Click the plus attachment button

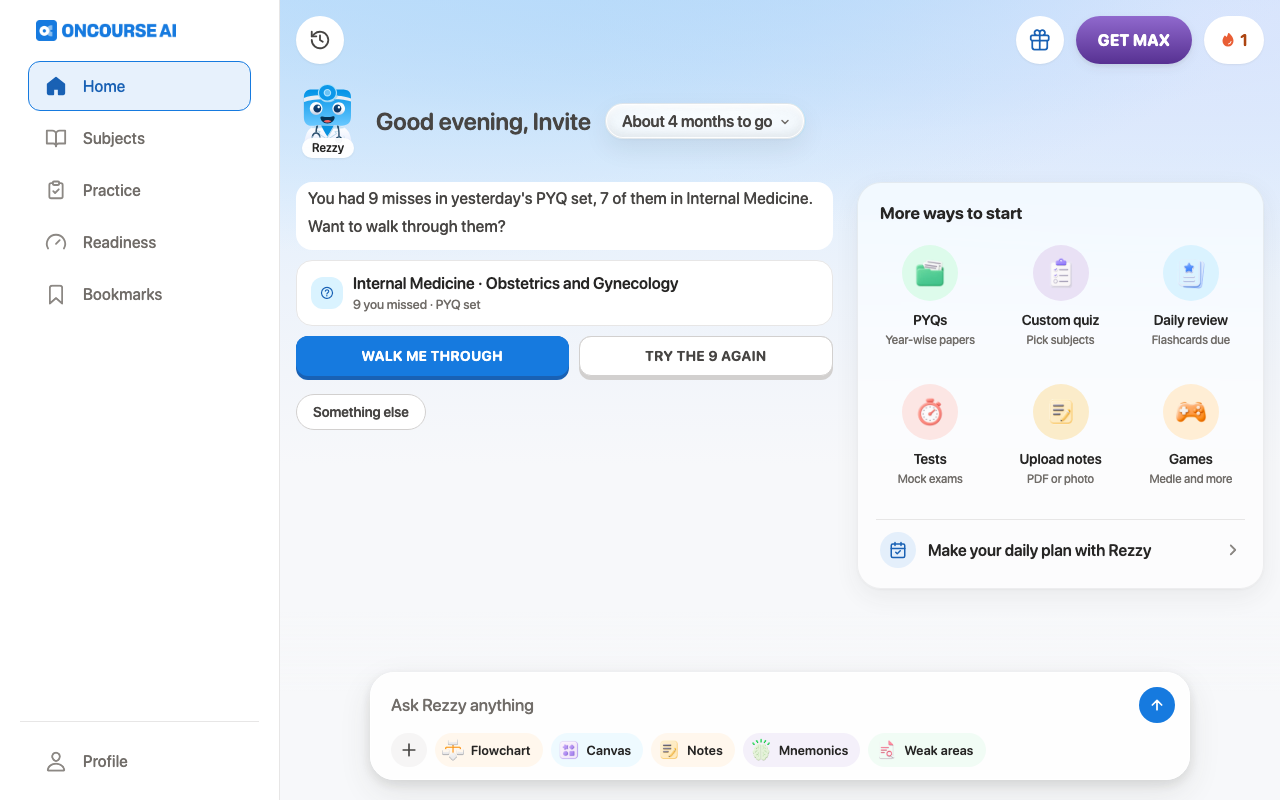tap(409, 750)
